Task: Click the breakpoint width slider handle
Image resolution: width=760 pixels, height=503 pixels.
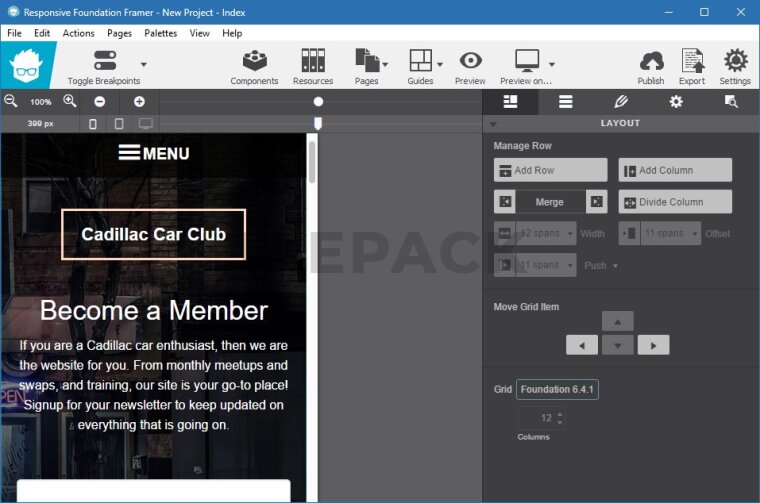Action: coord(318,123)
